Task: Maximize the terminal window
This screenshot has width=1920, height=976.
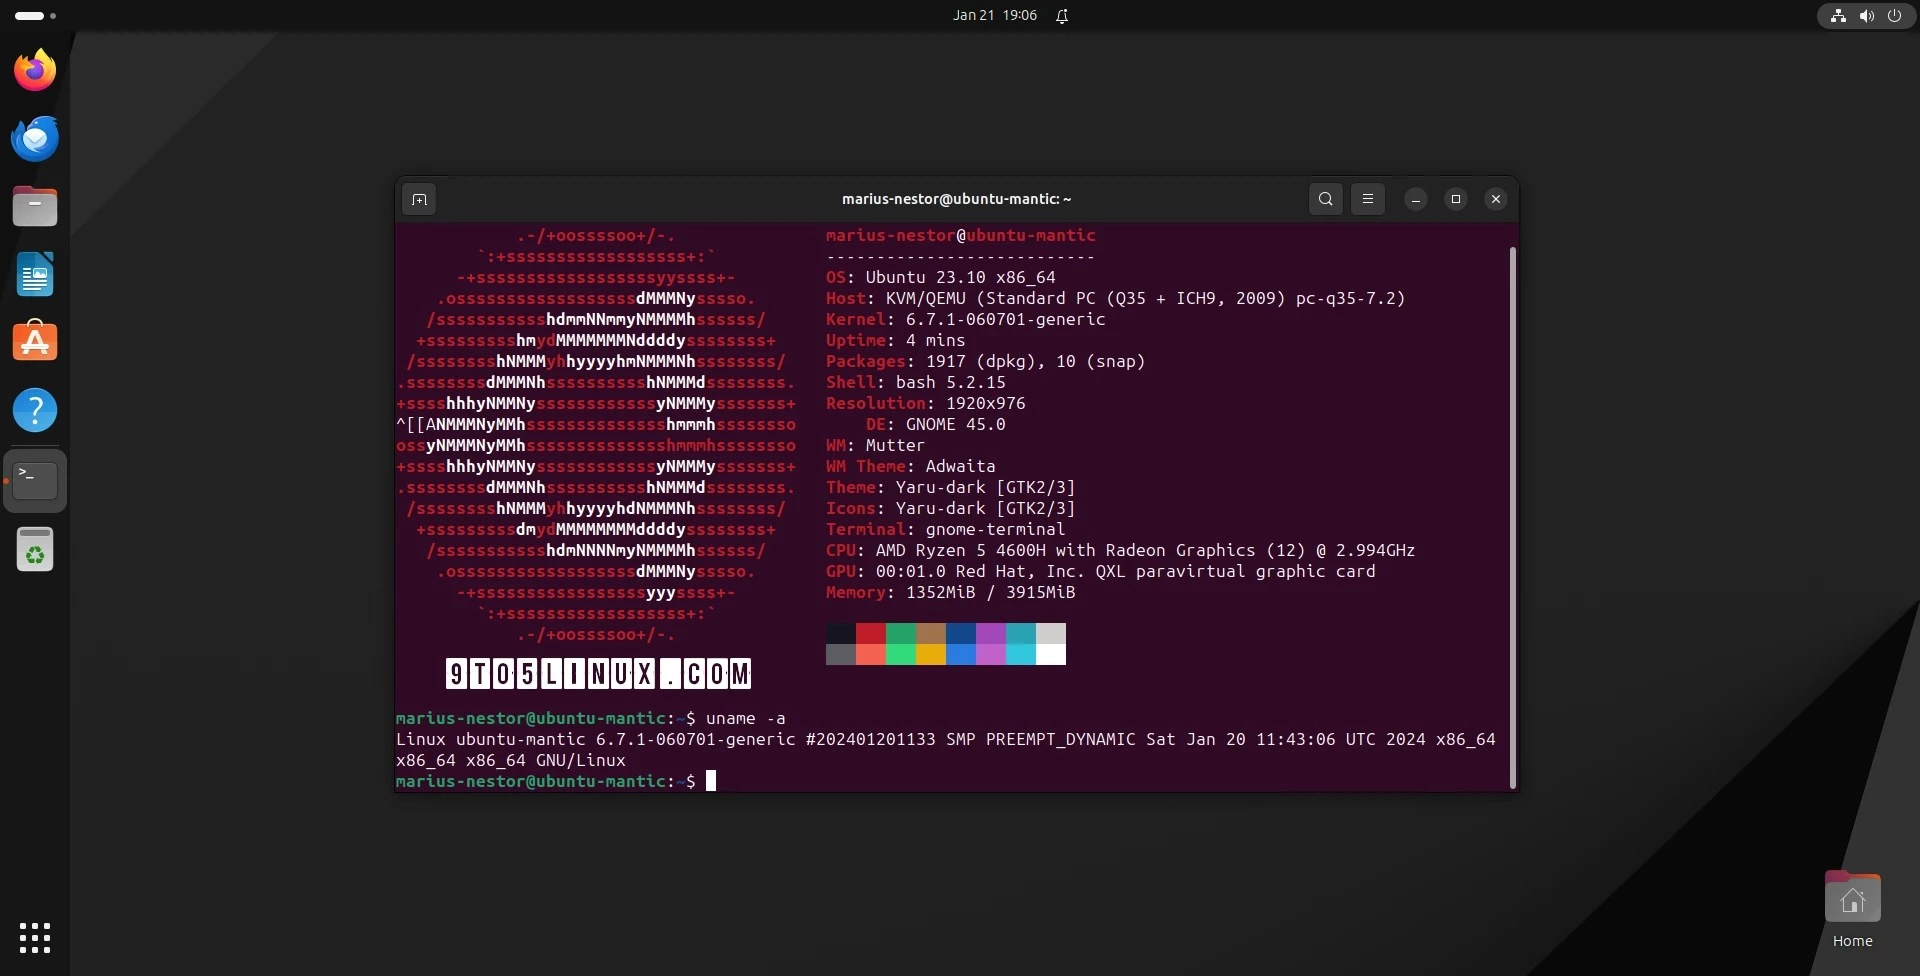Action: click(x=1455, y=199)
